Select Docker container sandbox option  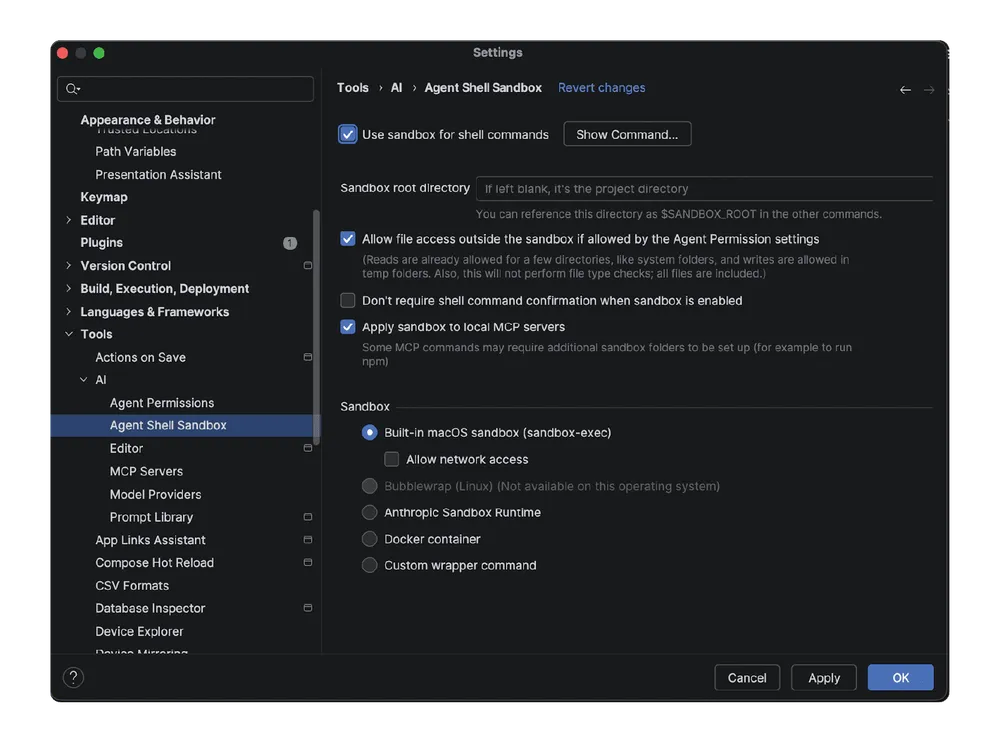pyautogui.click(x=370, y=539)
